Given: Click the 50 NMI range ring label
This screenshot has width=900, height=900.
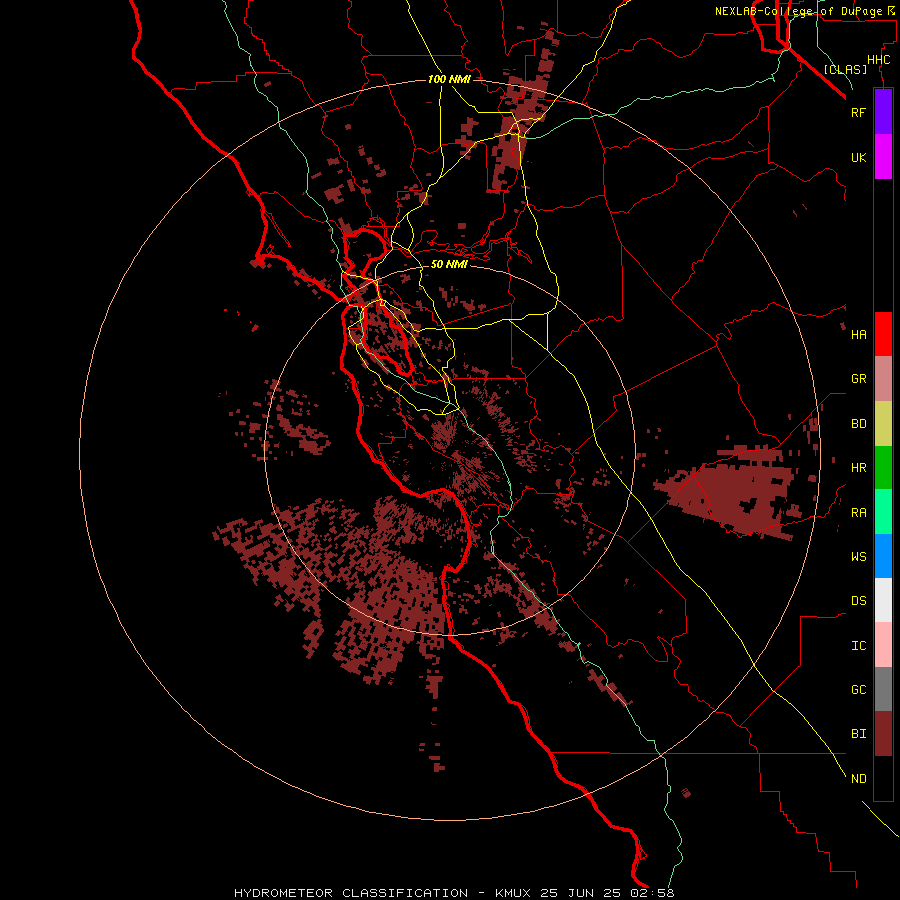Looking at the screenshot, I should point(449,264).
